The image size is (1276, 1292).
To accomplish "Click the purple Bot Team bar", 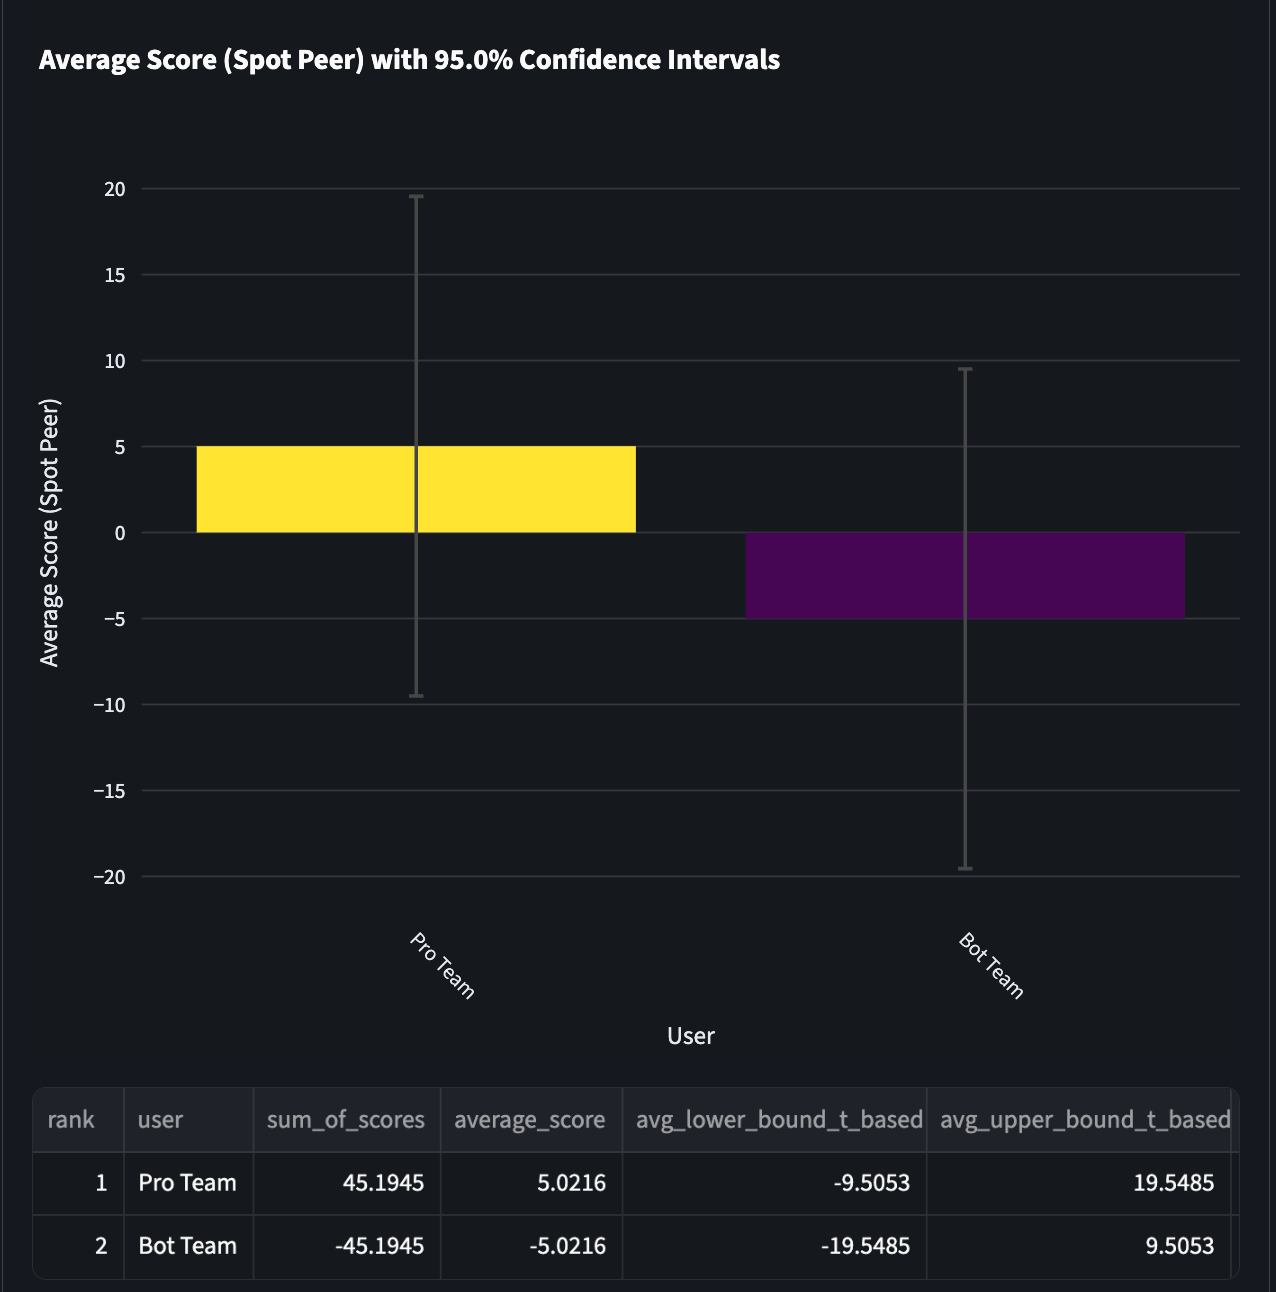I will pos(965,575).
